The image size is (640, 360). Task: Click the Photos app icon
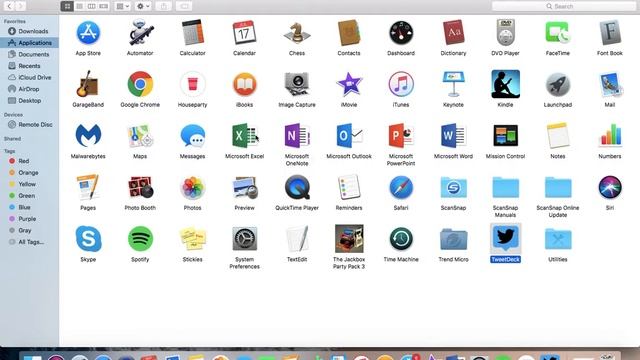pyautogui.click(x=192, y=188)
